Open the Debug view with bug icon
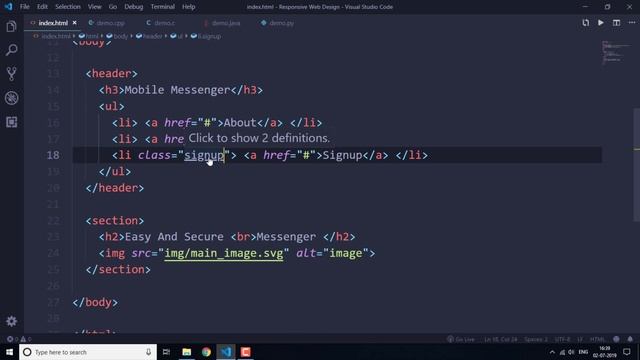Screen dimensions: 640x360 11,98
